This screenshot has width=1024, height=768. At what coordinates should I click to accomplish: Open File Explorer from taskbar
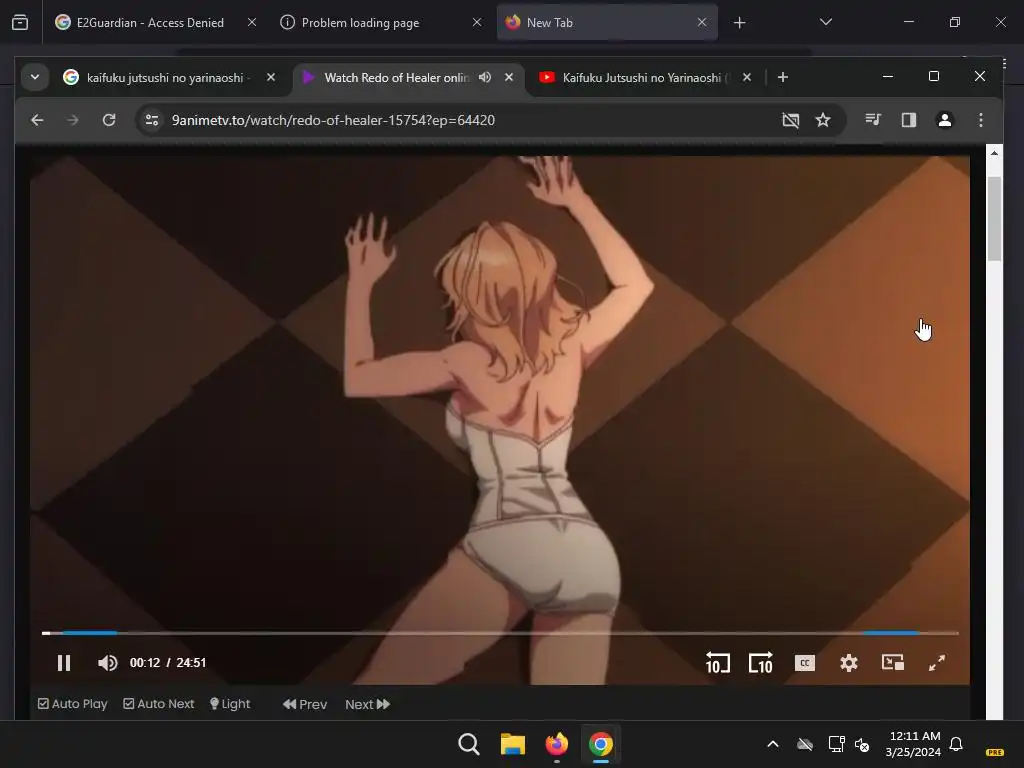pyautogui.click(x=513, y=744)
